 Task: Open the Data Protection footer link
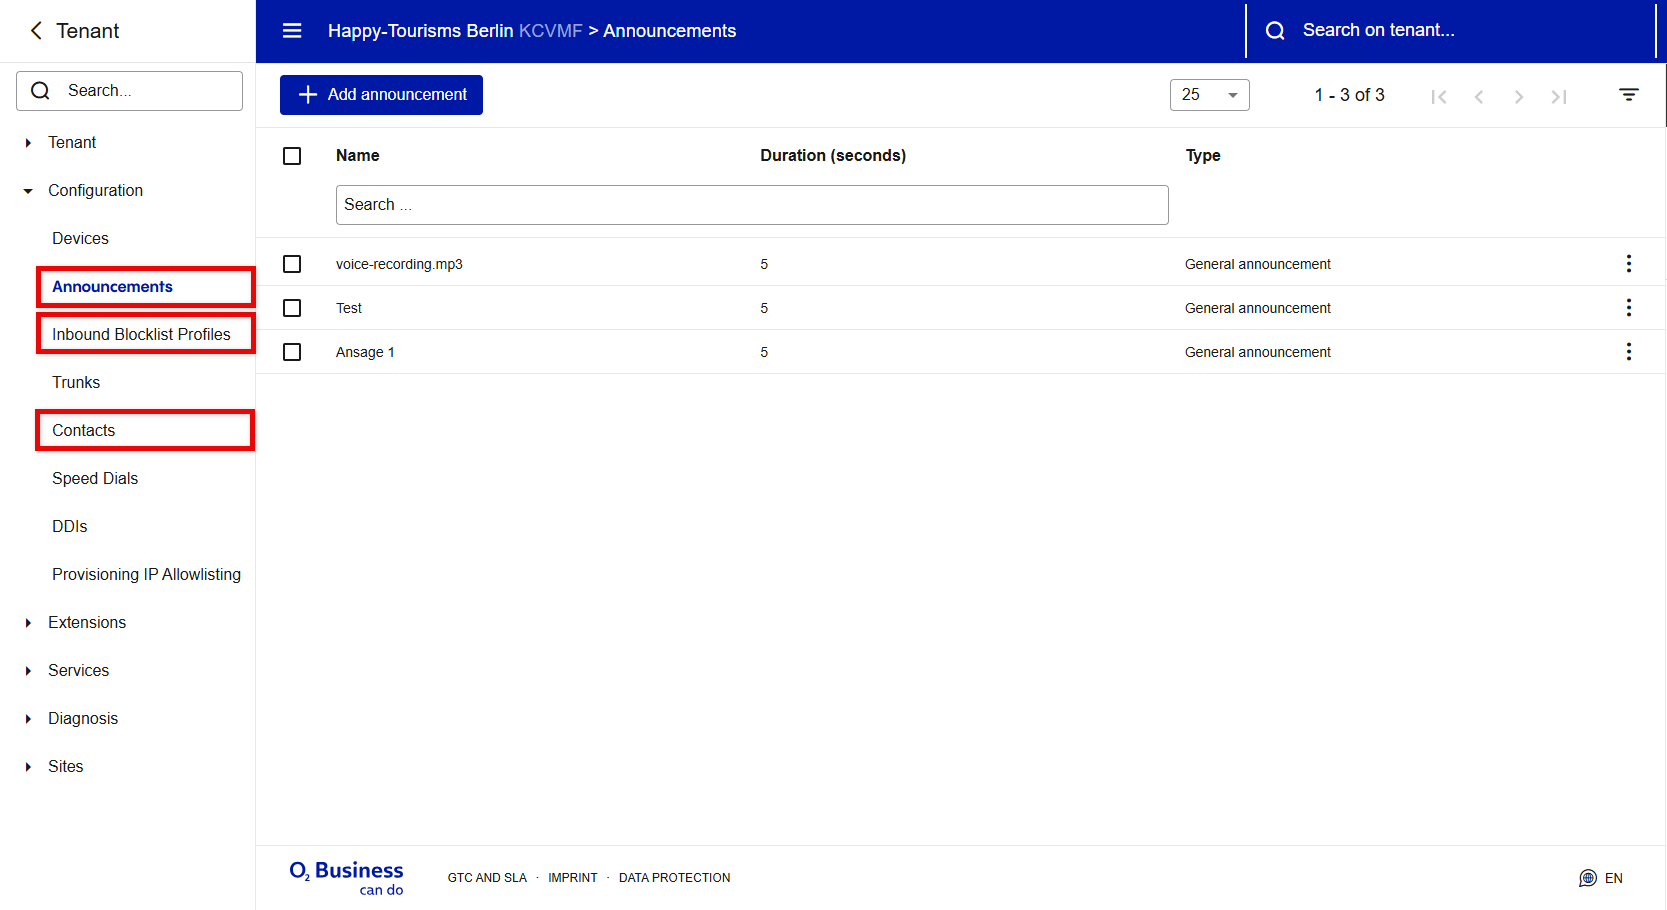(x=674, y=878)
